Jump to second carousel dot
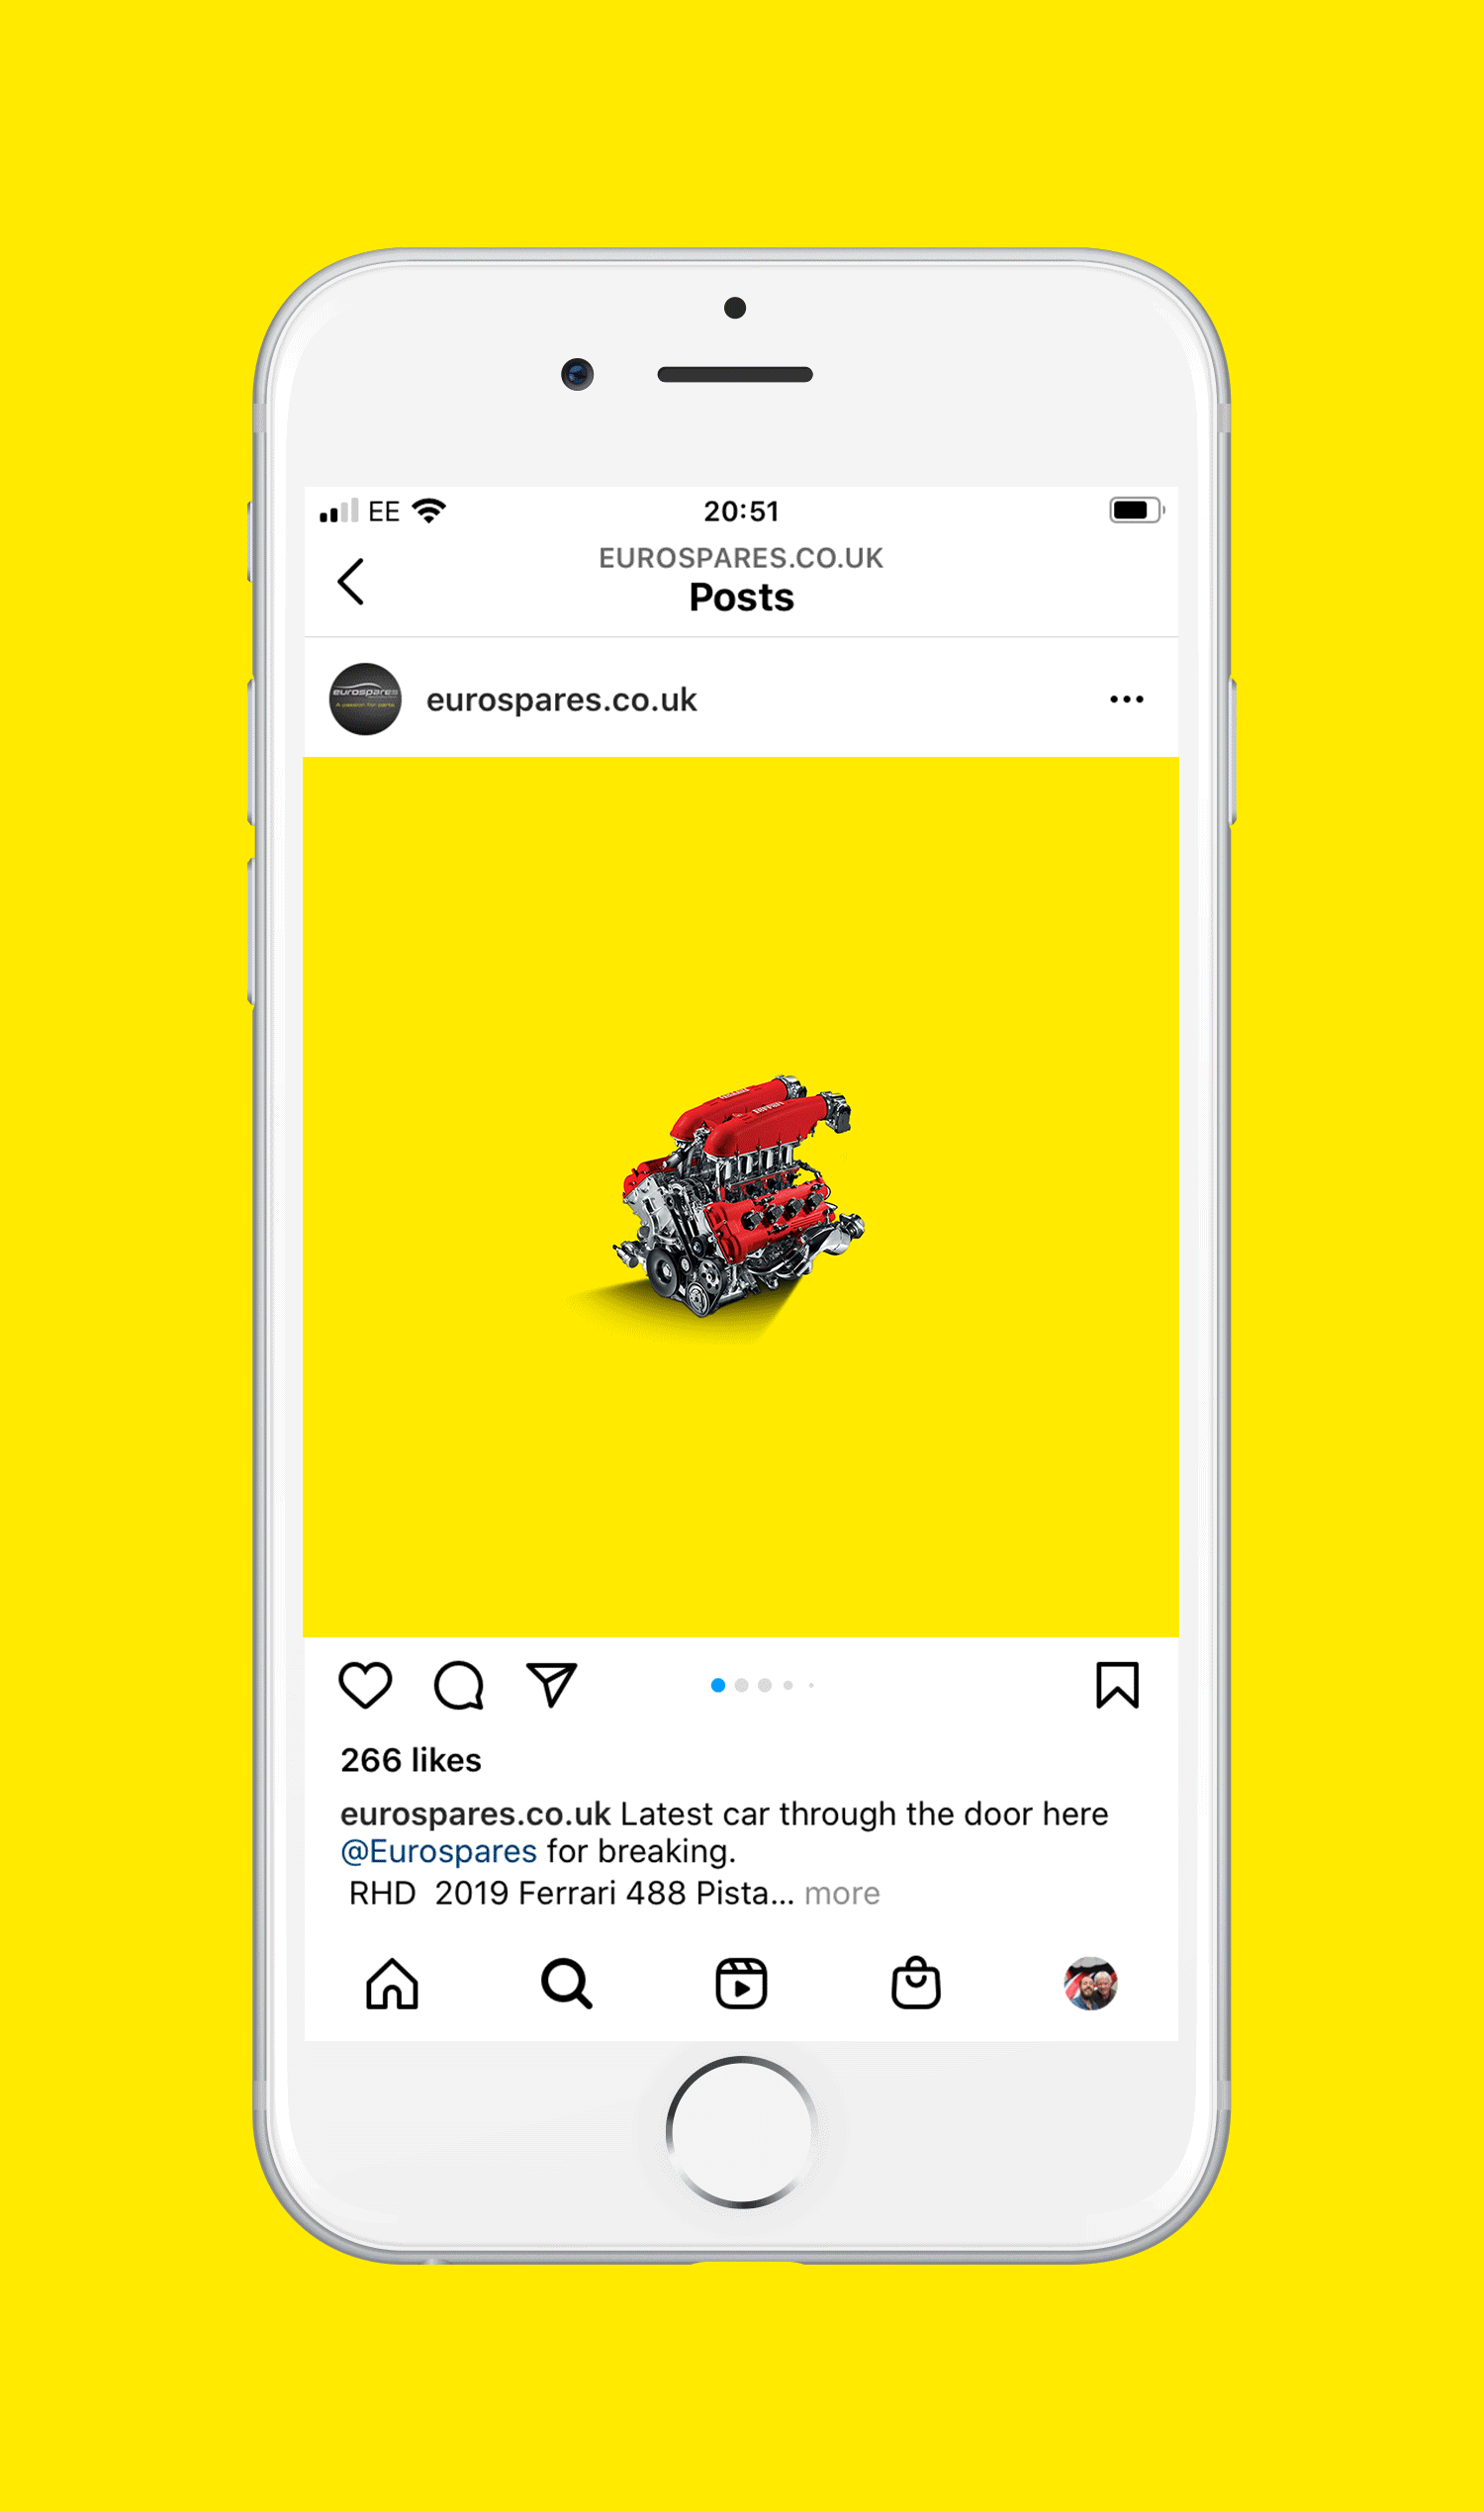The image size is (1484, 2512). 741,1685
